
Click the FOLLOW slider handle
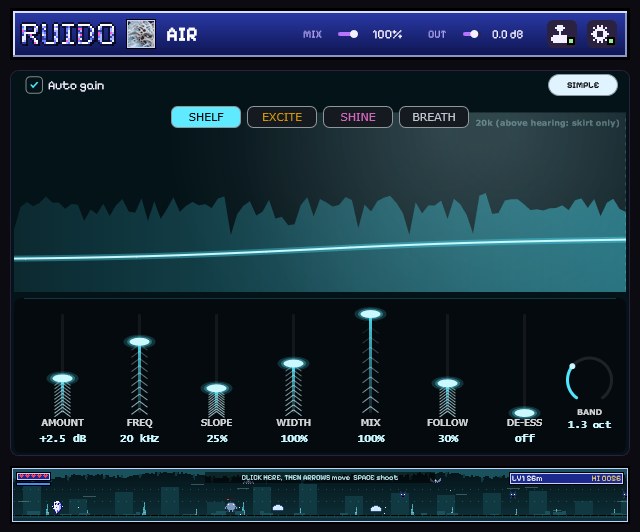point(447,383)
